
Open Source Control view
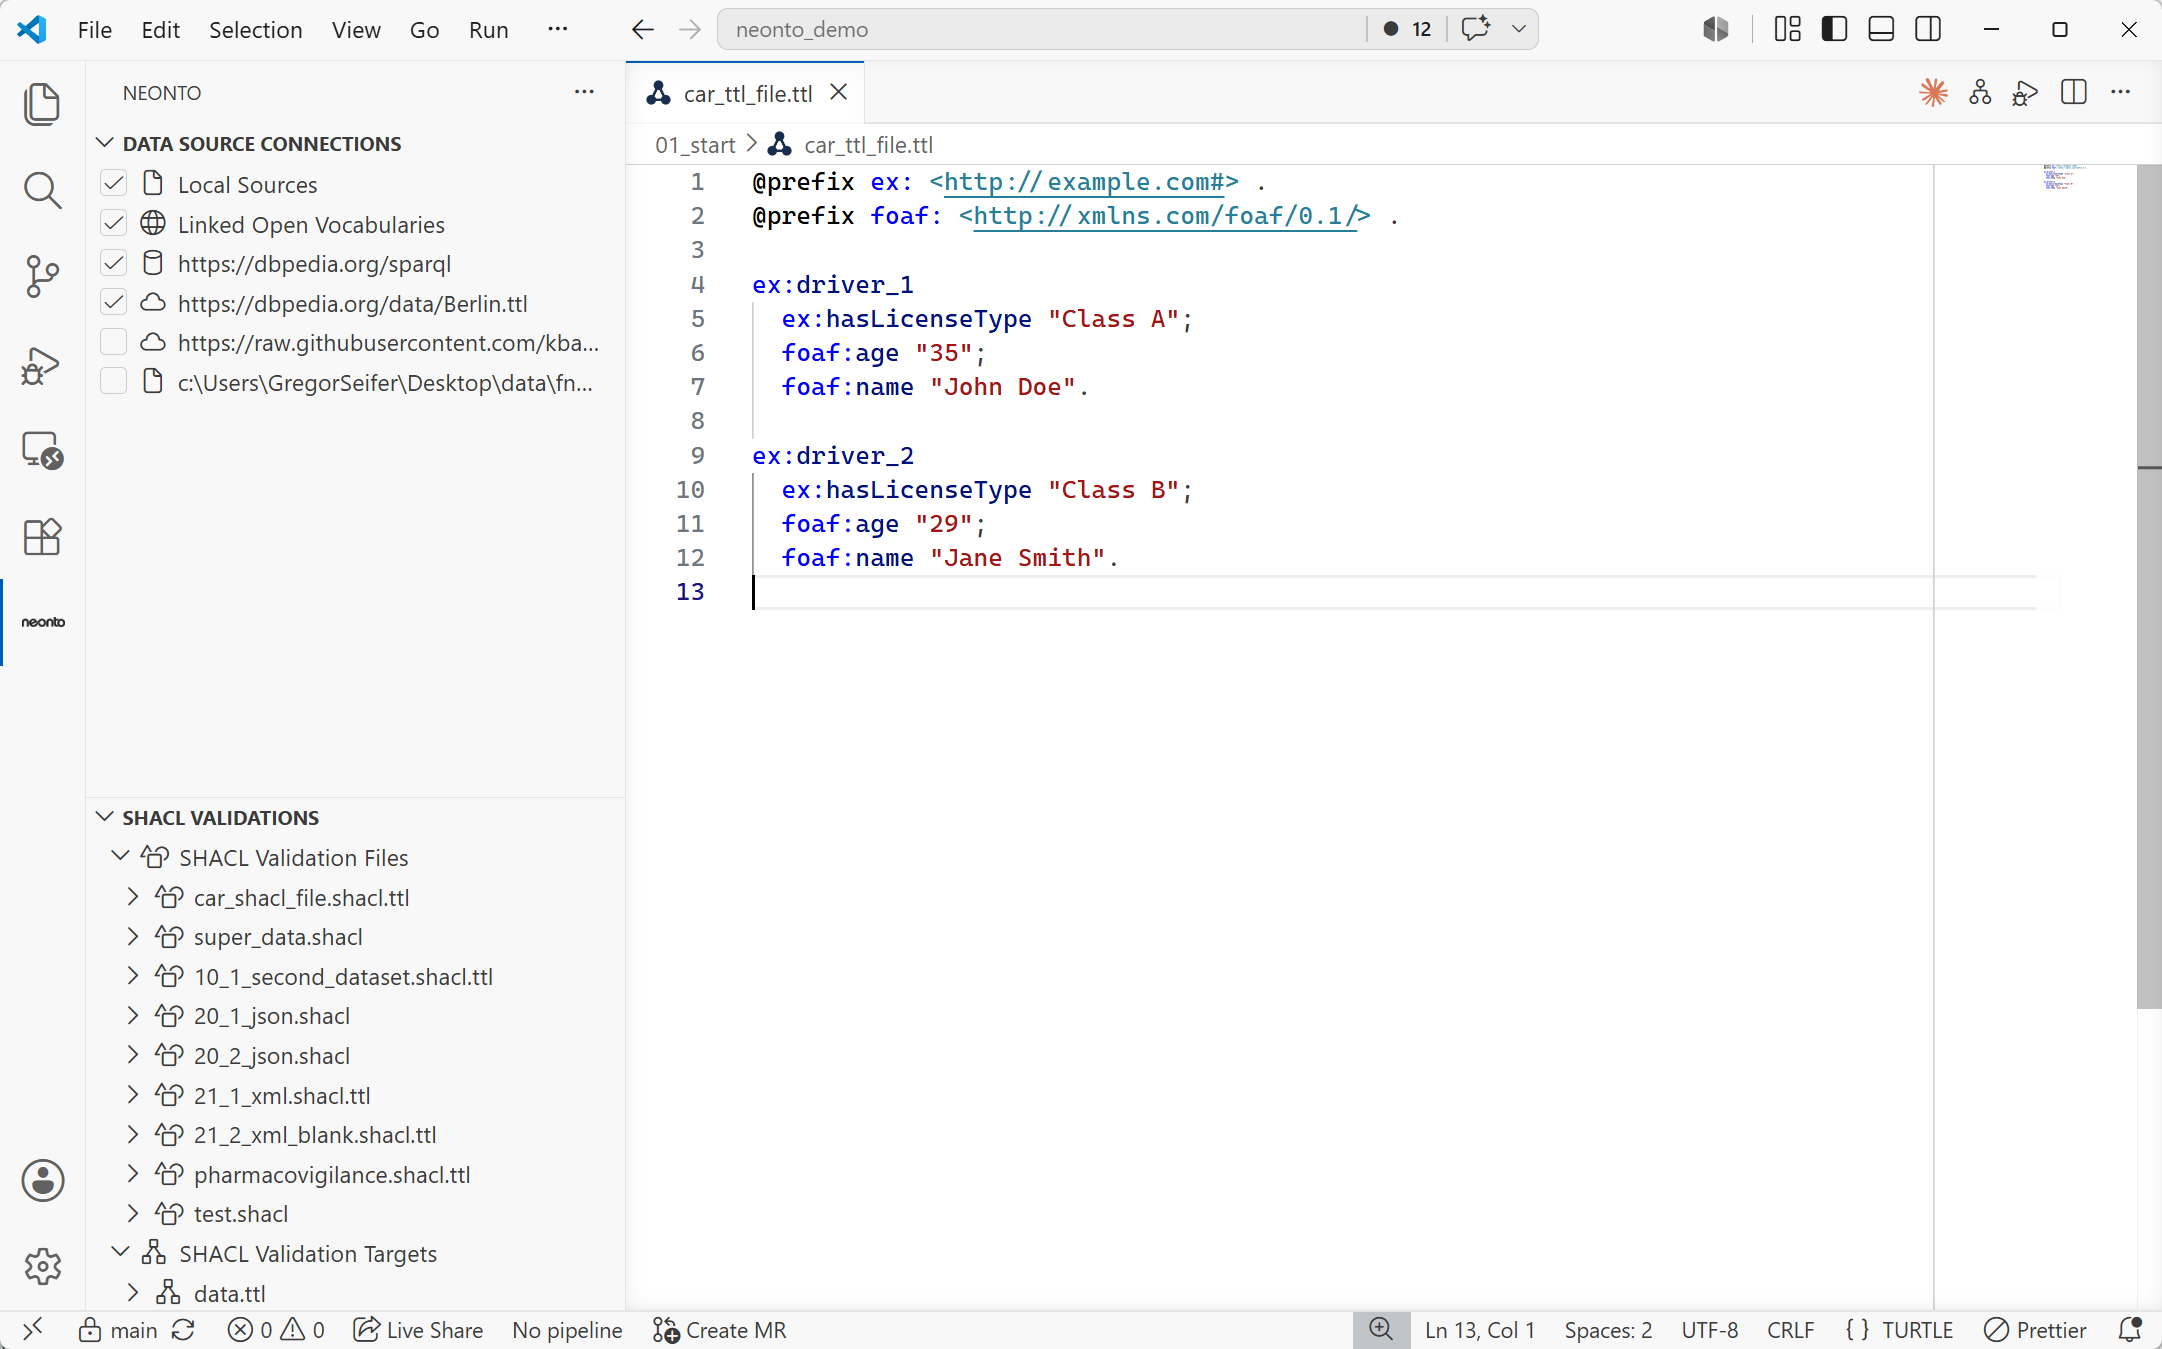pos(42,276)
